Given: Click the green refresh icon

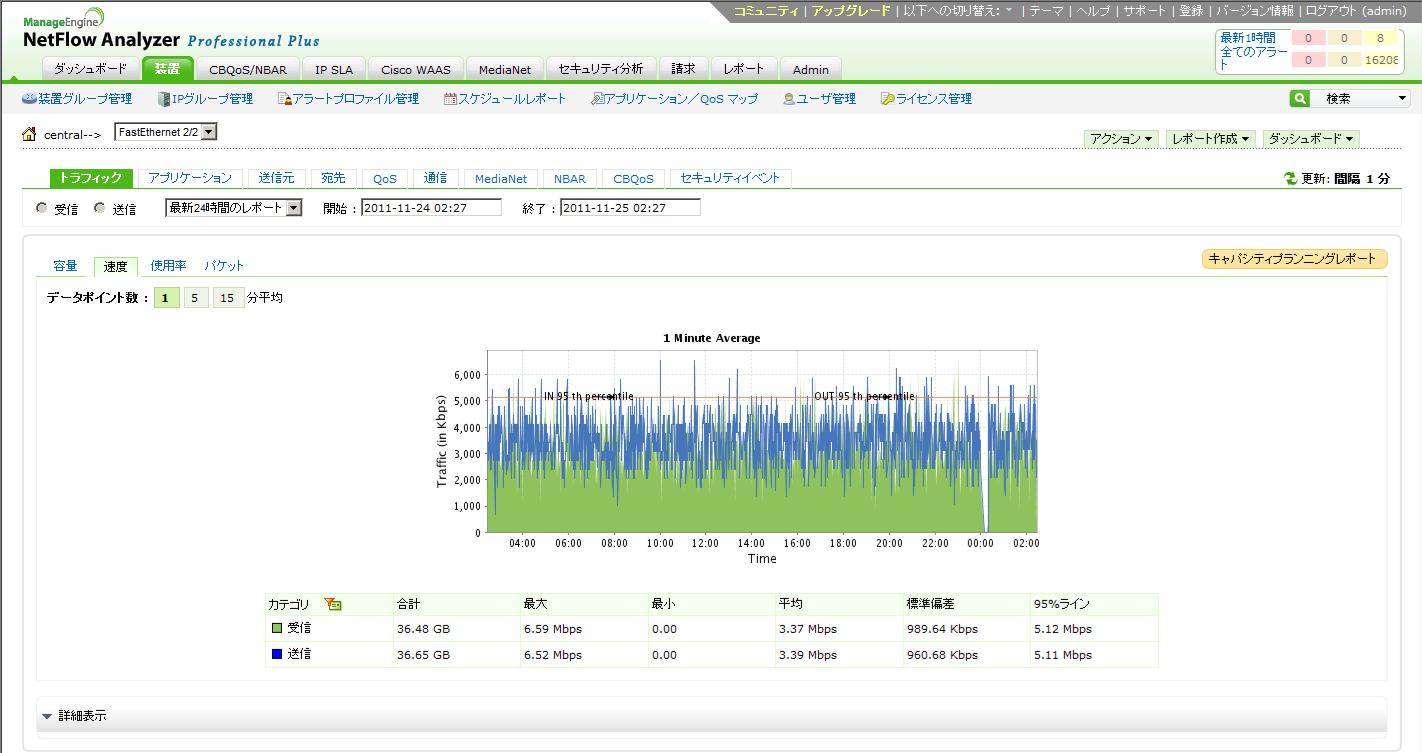Looking at the screenshot, I should 1290,179.
